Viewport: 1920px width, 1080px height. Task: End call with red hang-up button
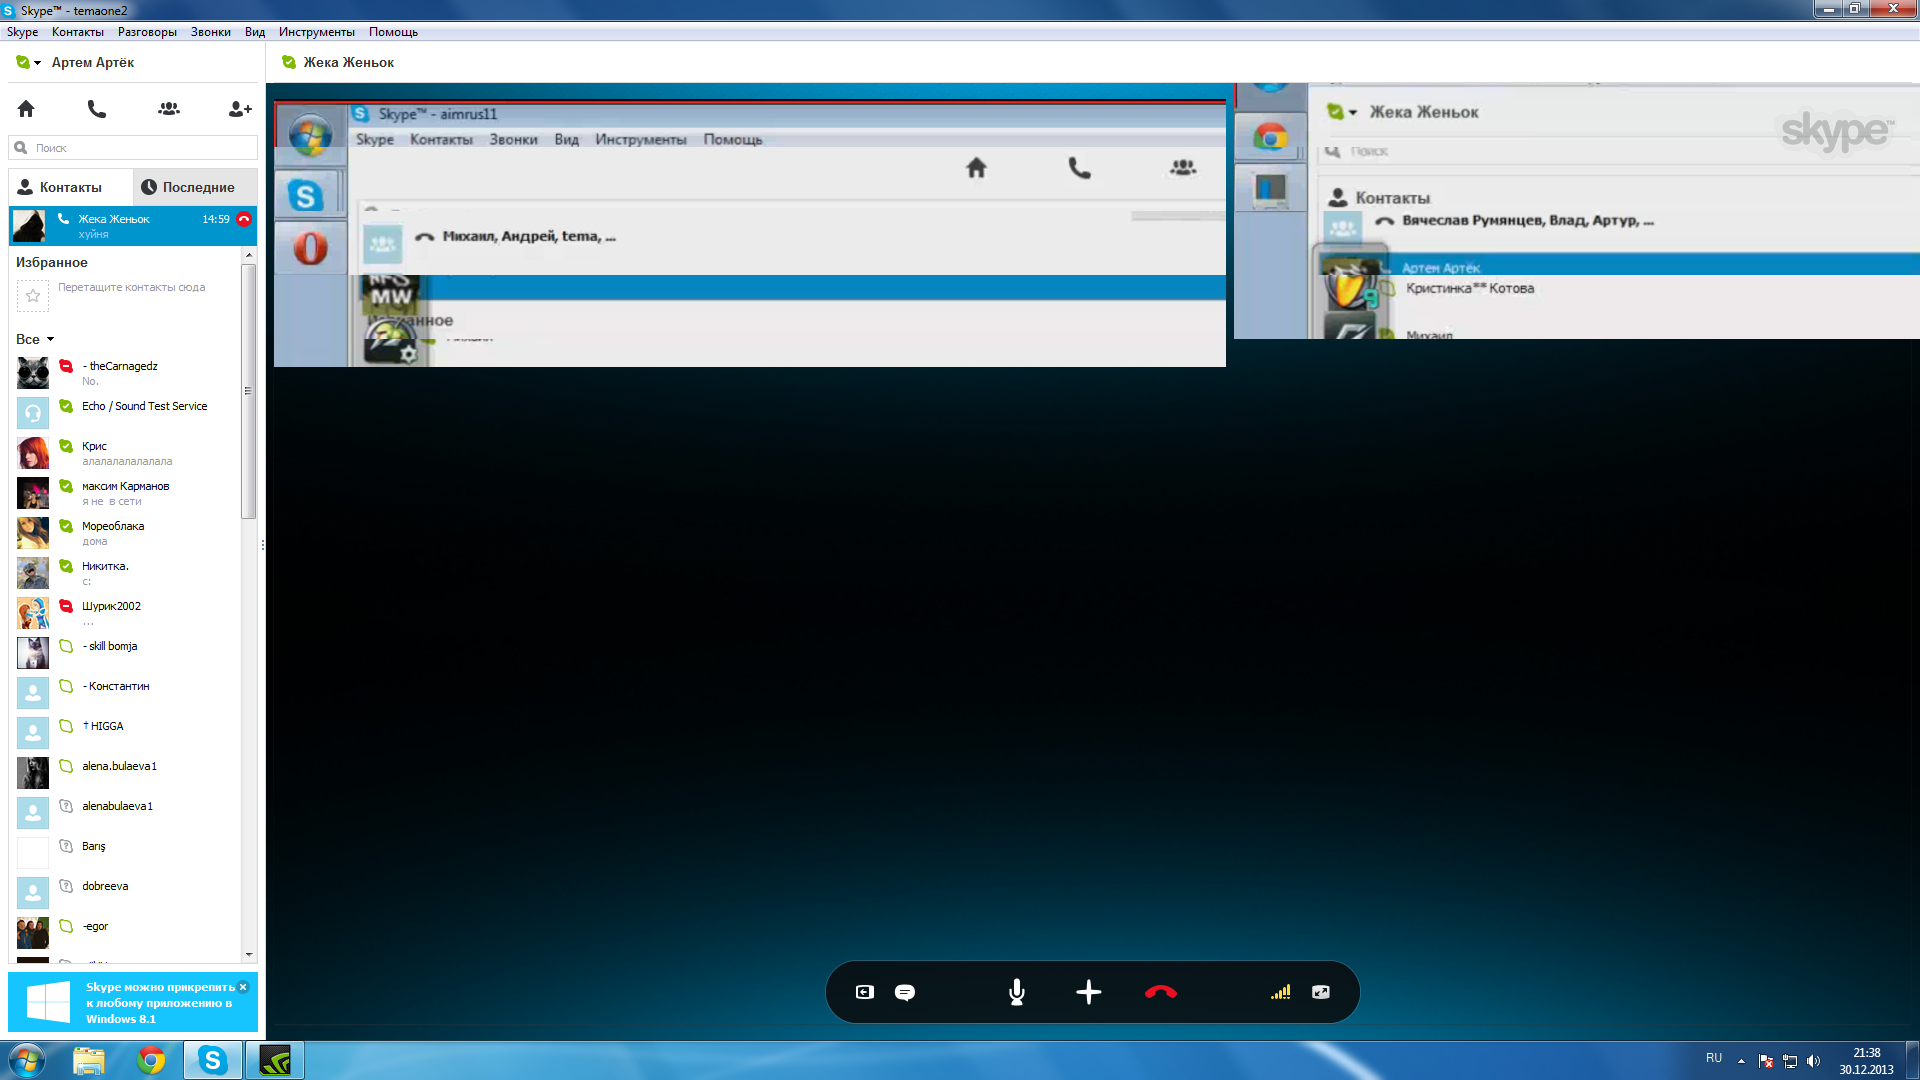[1161, 992]
